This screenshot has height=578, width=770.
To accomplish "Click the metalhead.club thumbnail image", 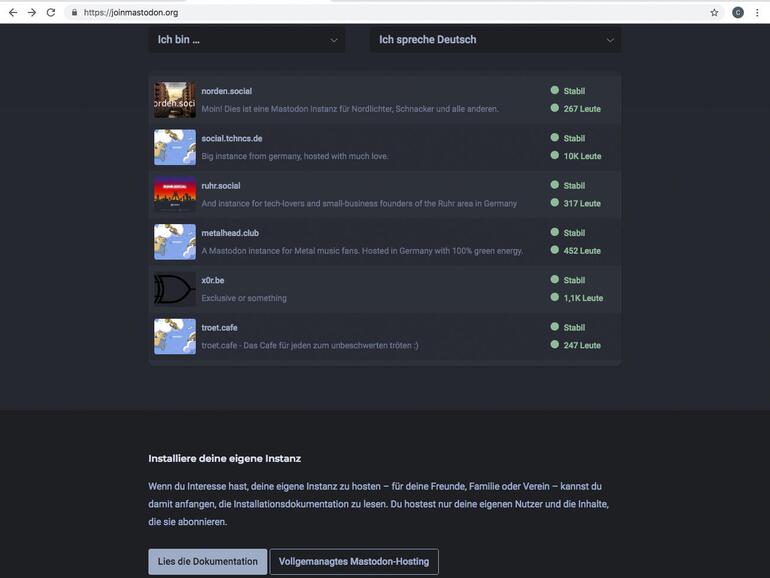I will coord(175,242).
